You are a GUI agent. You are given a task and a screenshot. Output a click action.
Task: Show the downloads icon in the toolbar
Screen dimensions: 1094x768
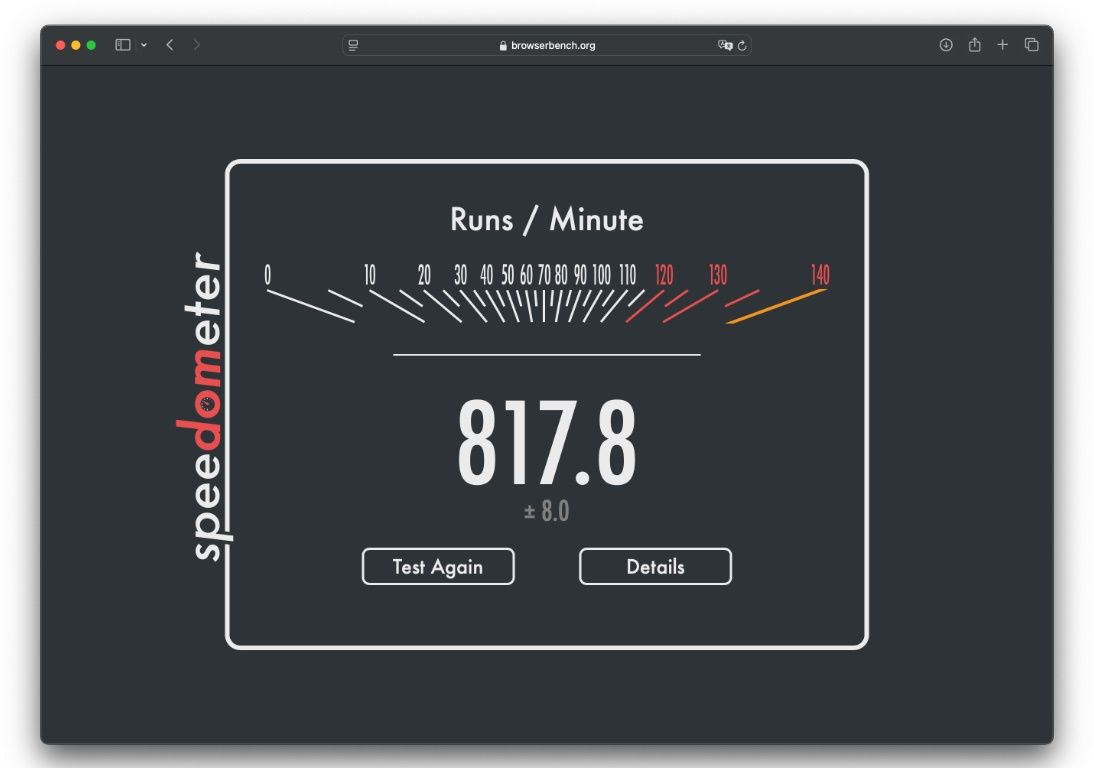946,45
